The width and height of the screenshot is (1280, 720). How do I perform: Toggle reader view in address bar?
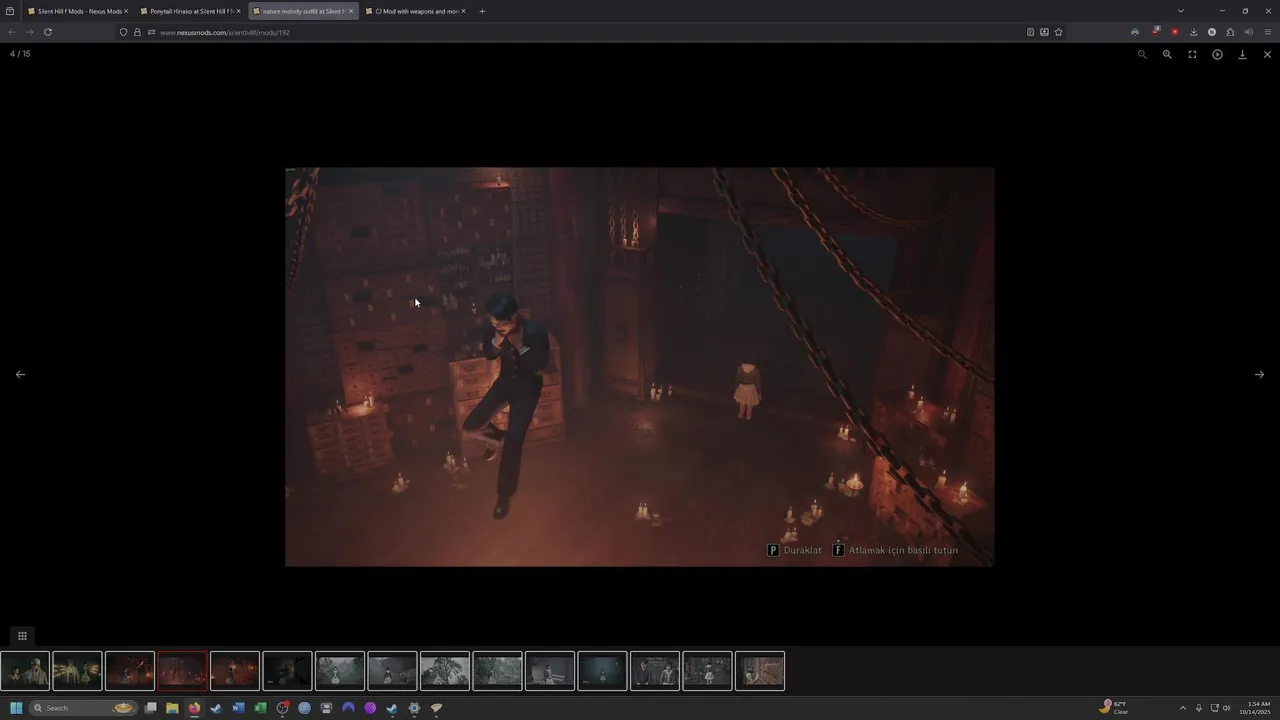(x=1030, y=32)
